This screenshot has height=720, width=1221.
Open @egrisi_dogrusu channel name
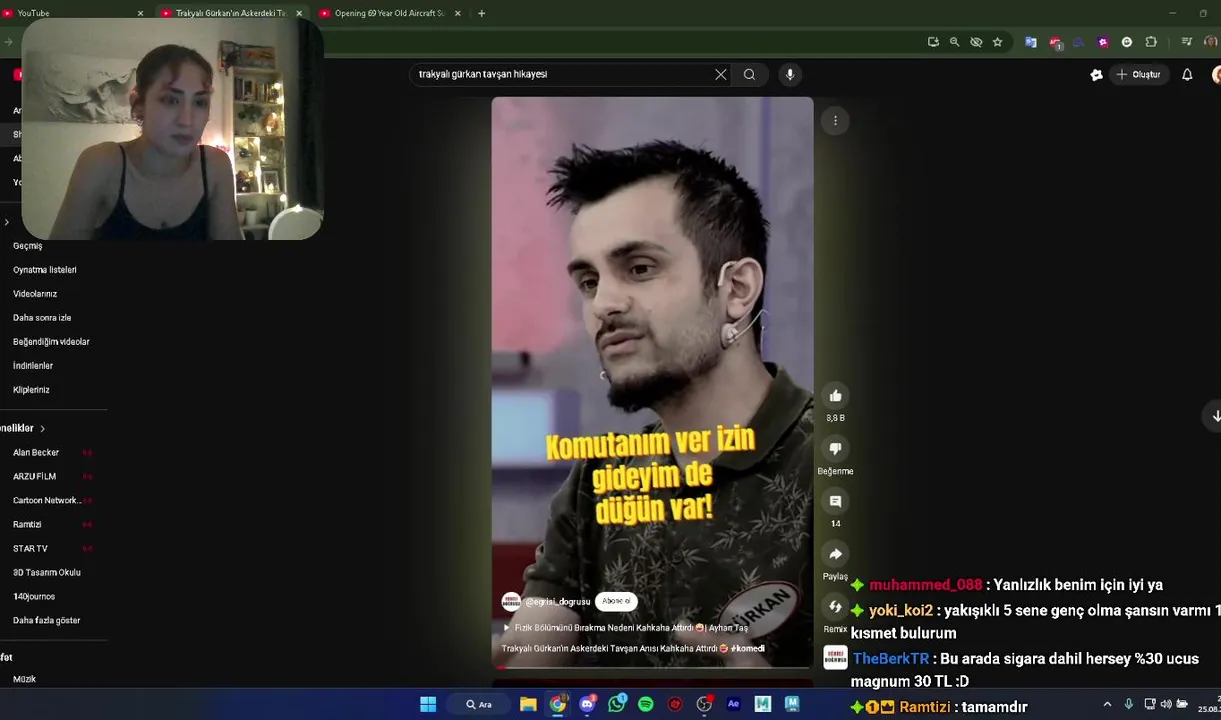point(558,602)
